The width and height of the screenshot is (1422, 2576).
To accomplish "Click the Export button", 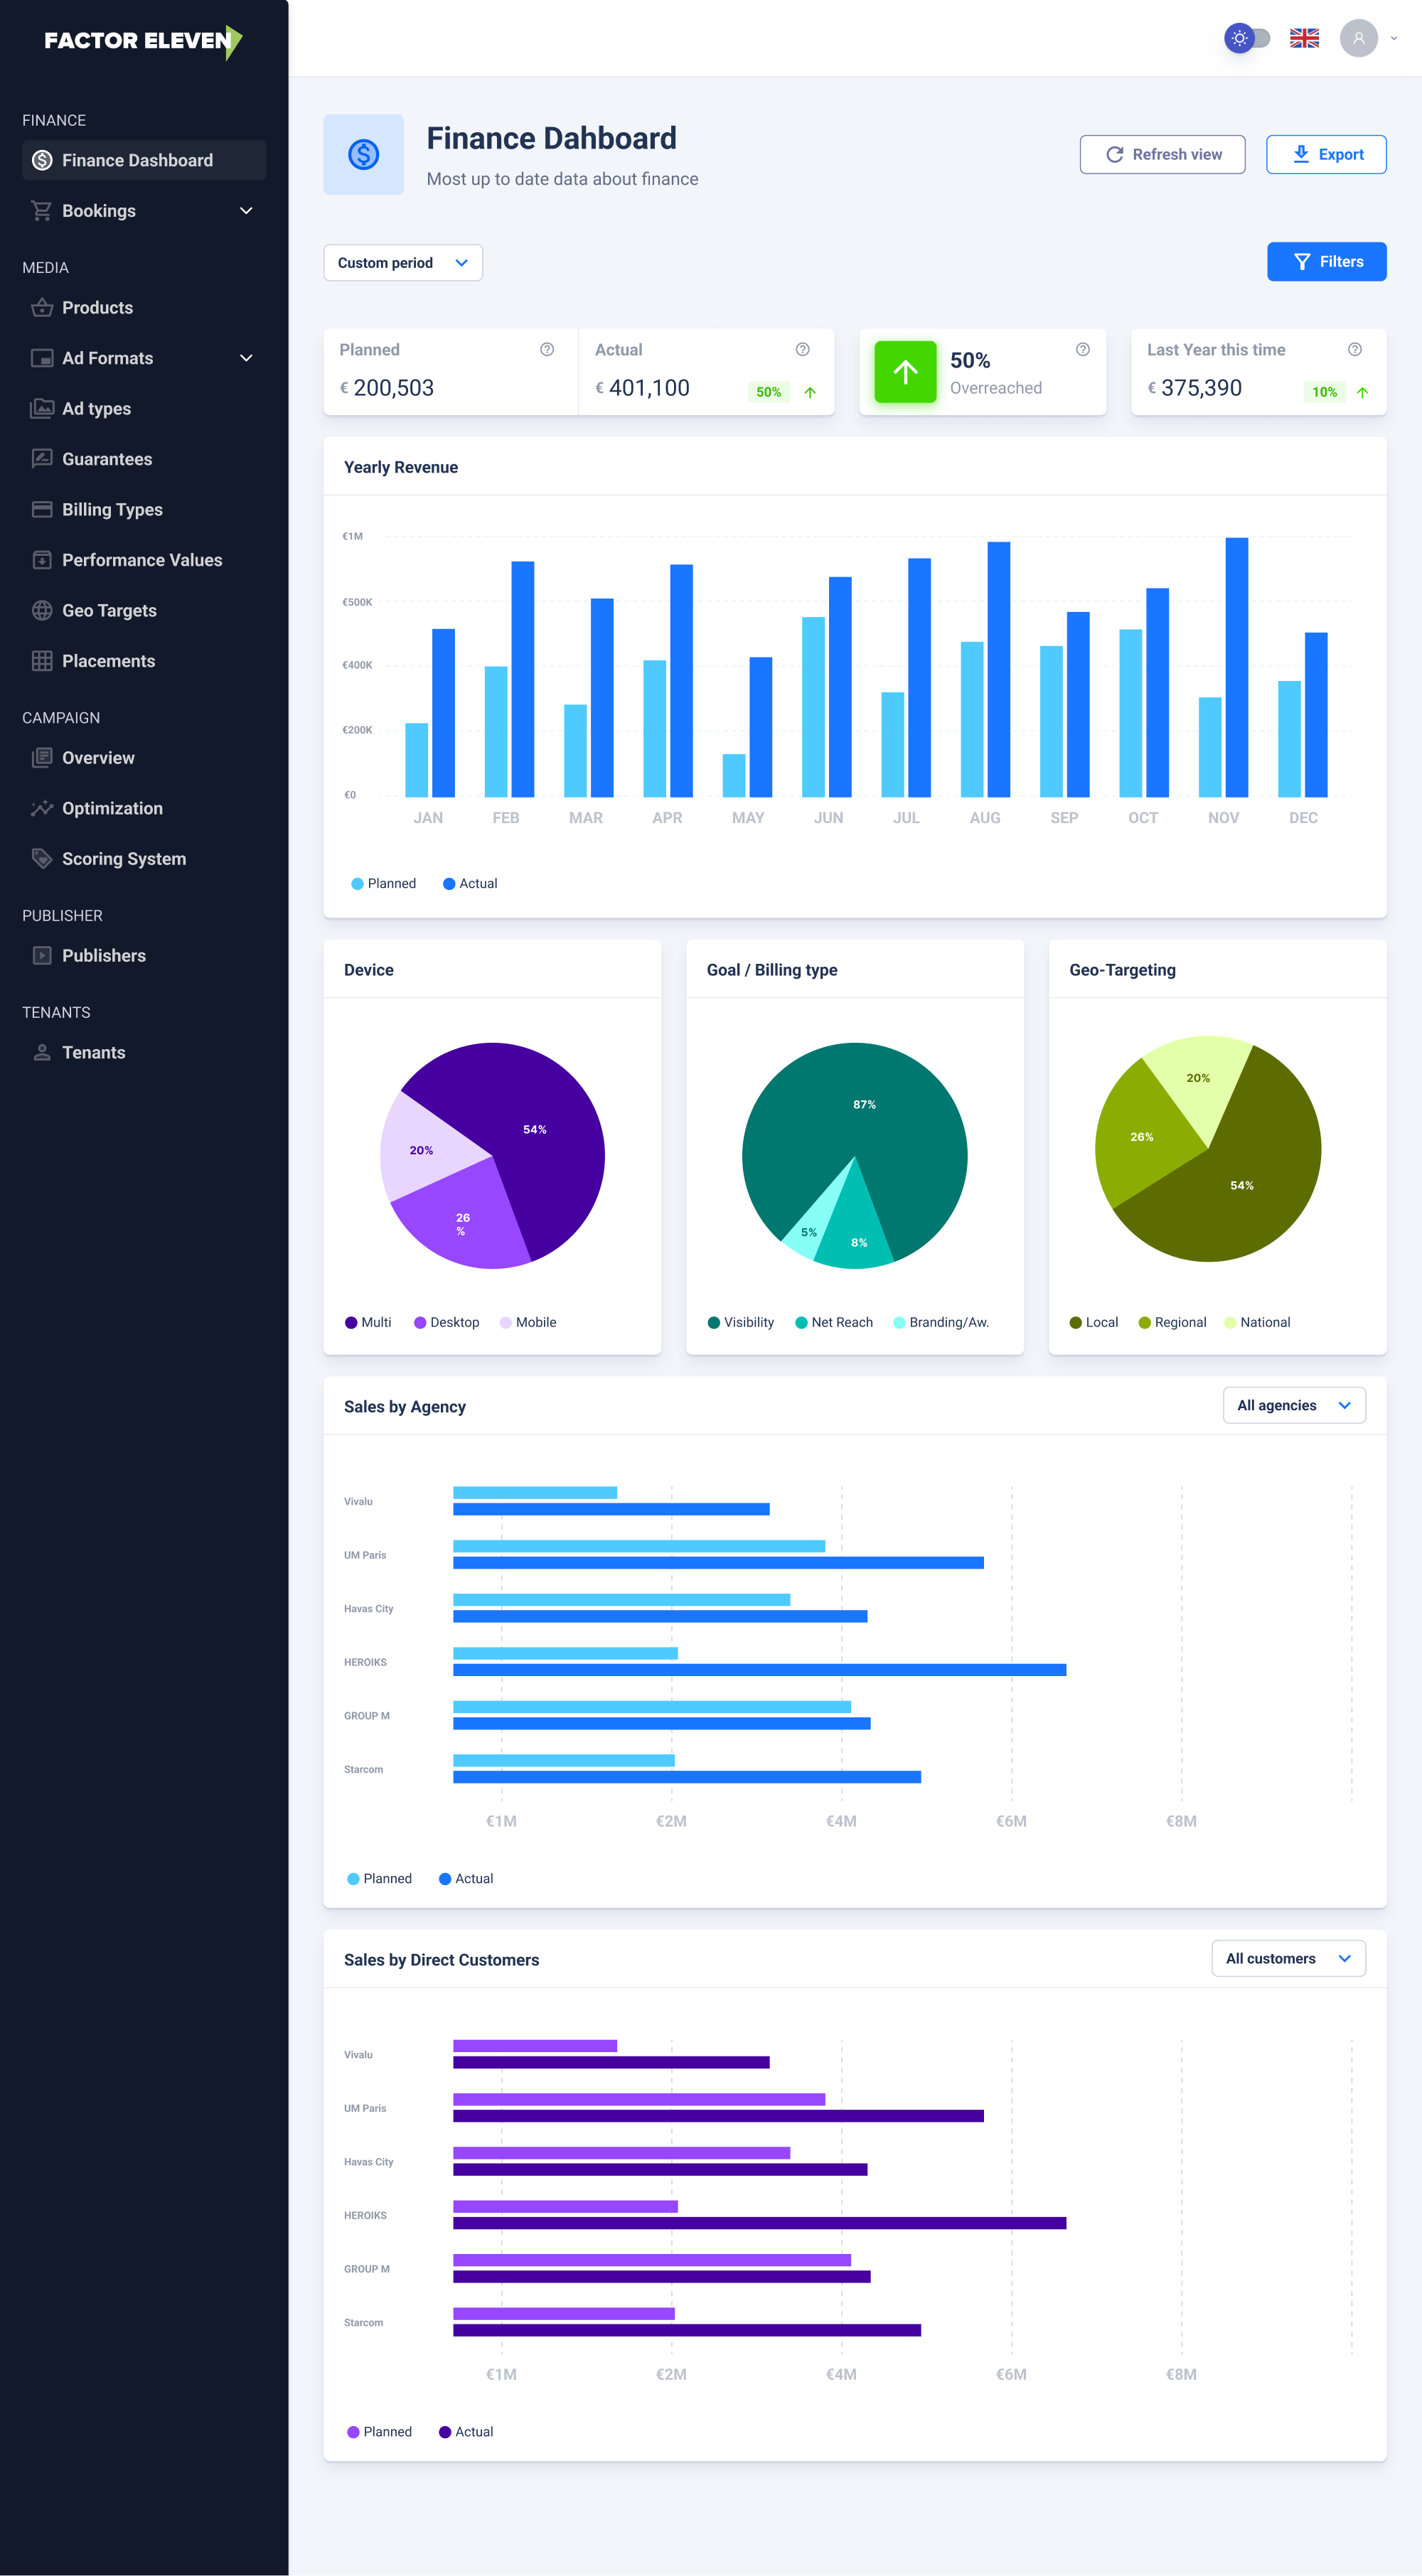I will click(1326, 155).
